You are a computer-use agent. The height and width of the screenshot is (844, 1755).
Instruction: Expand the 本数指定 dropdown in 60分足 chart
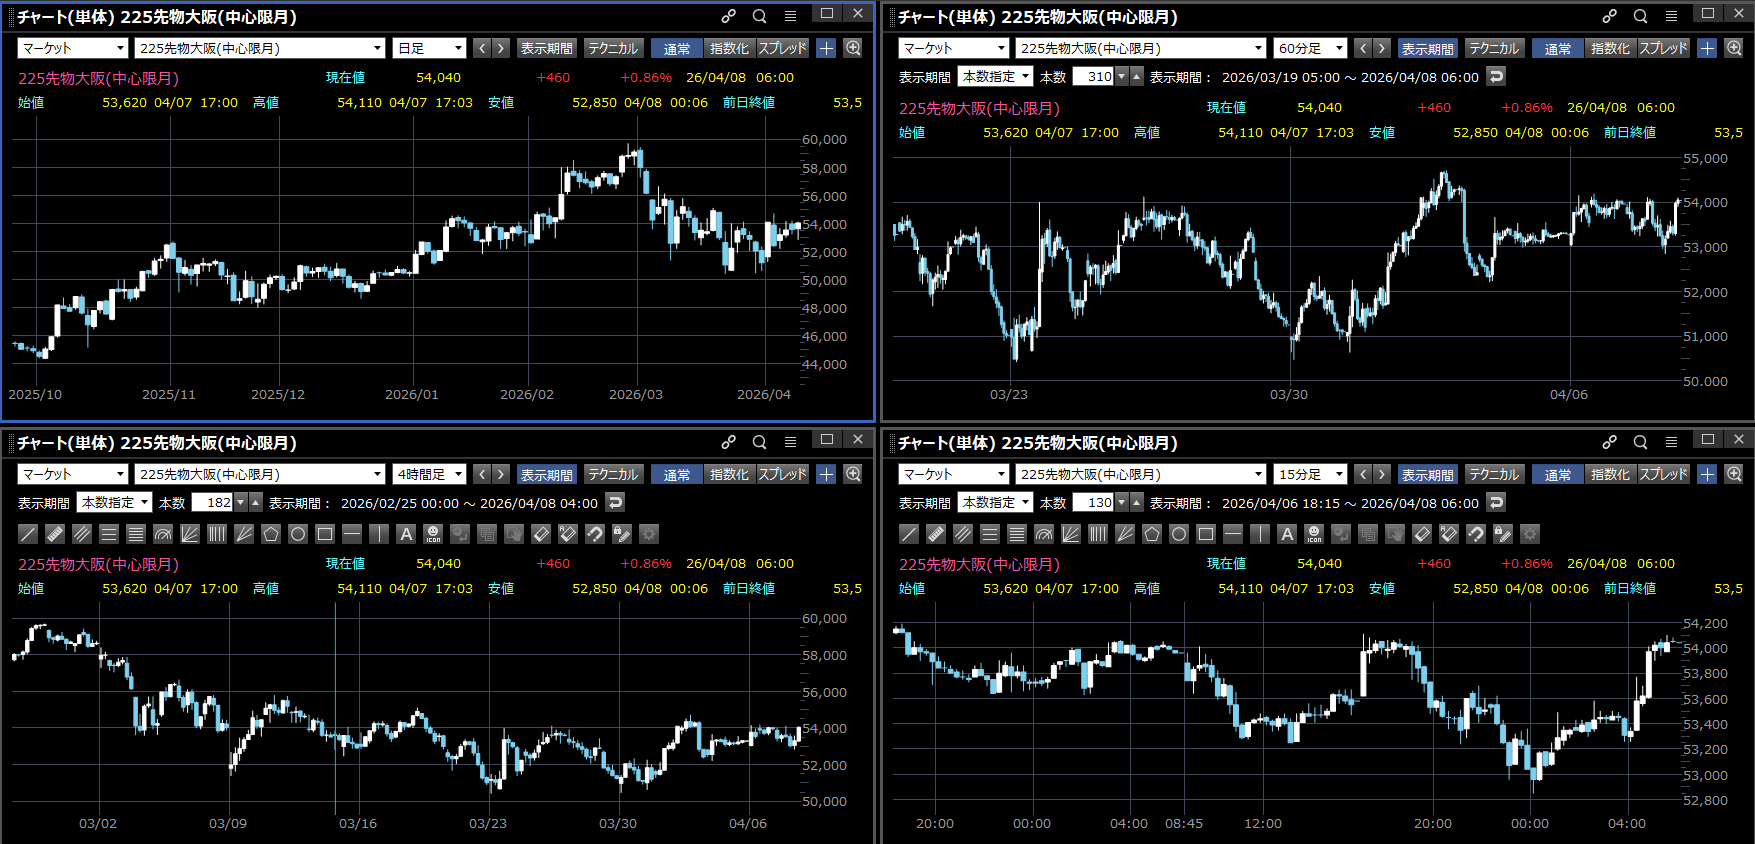(995, 76)
